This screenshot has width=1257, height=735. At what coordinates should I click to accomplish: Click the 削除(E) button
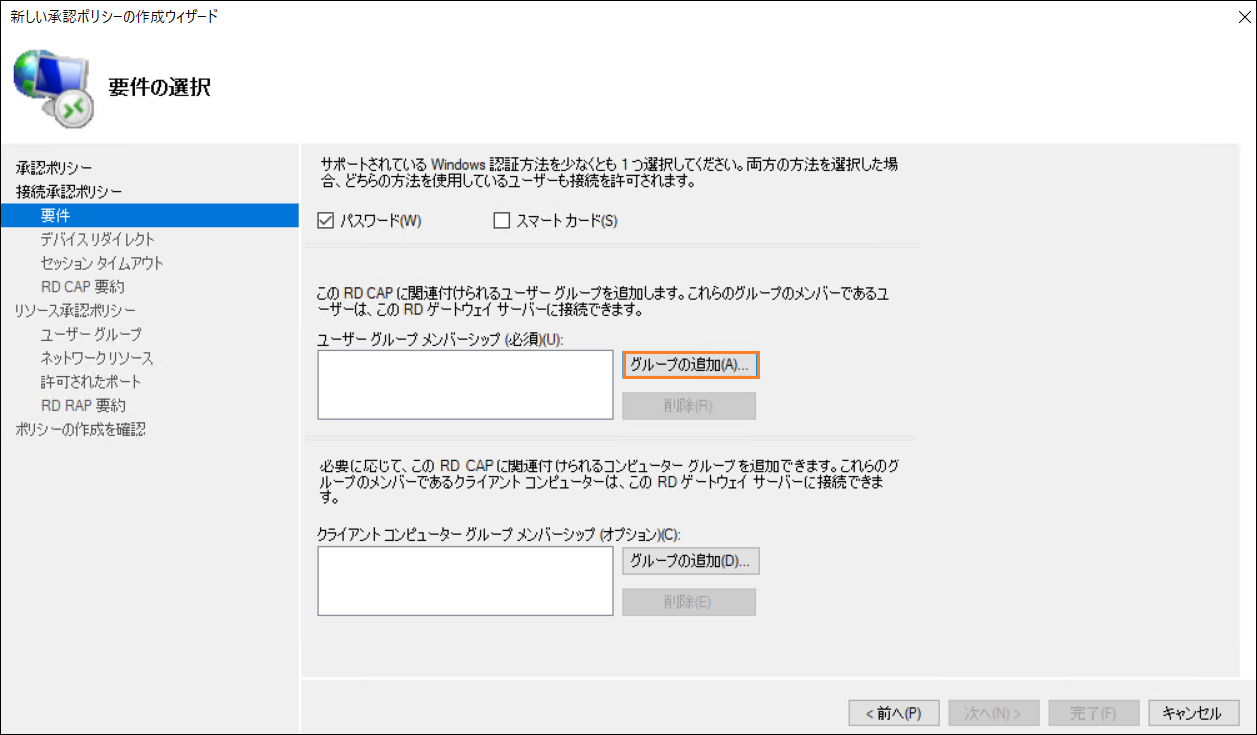[x=688, y=602]
